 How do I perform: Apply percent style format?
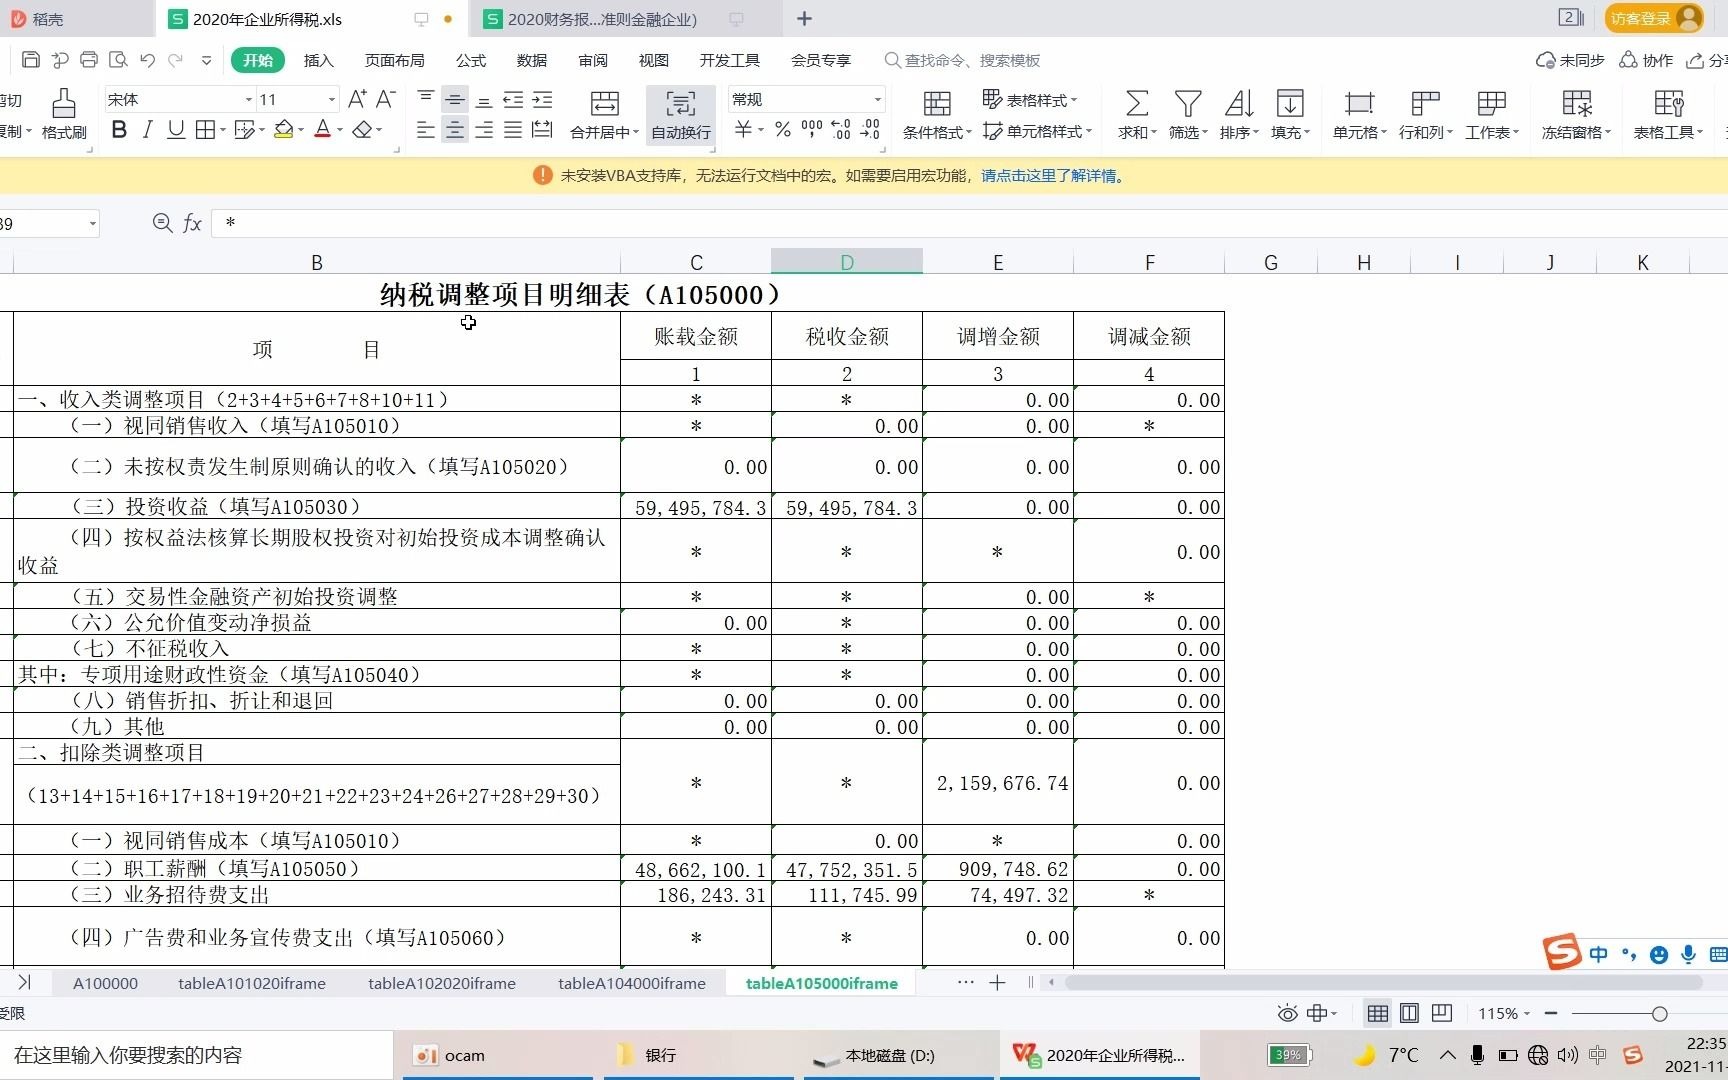783,130
